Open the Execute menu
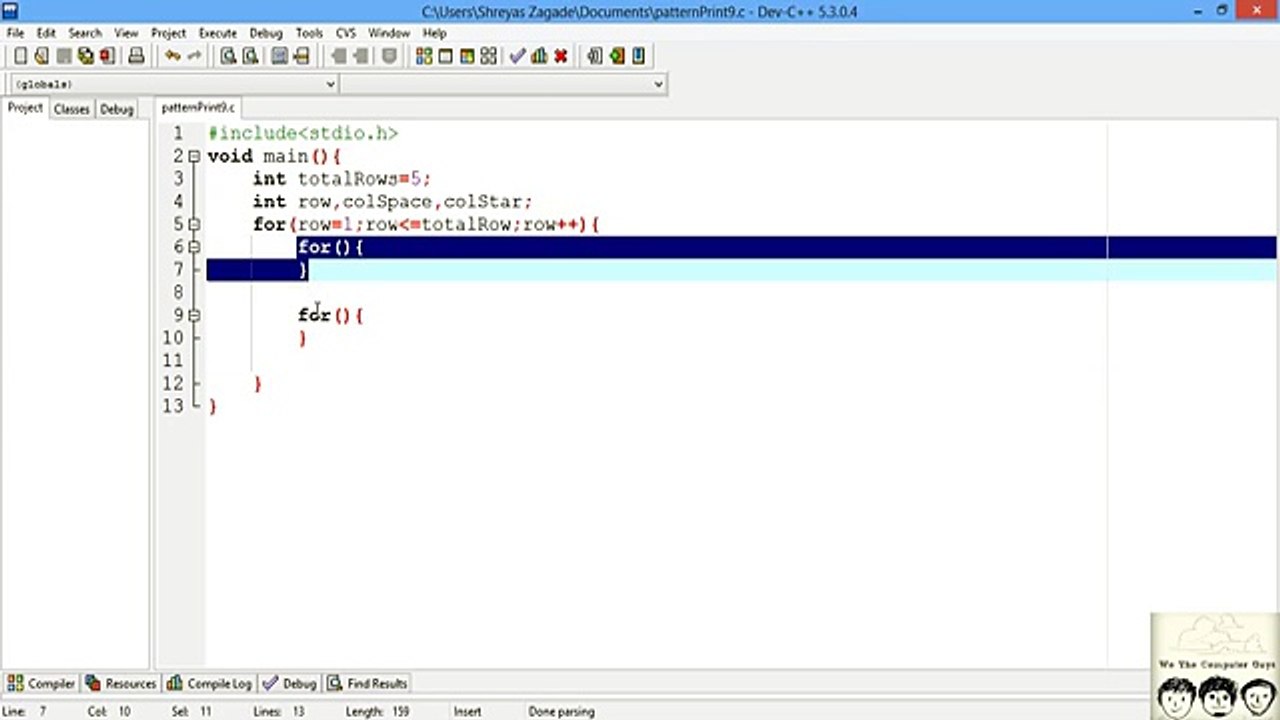1280x720 pixels. 217,33
